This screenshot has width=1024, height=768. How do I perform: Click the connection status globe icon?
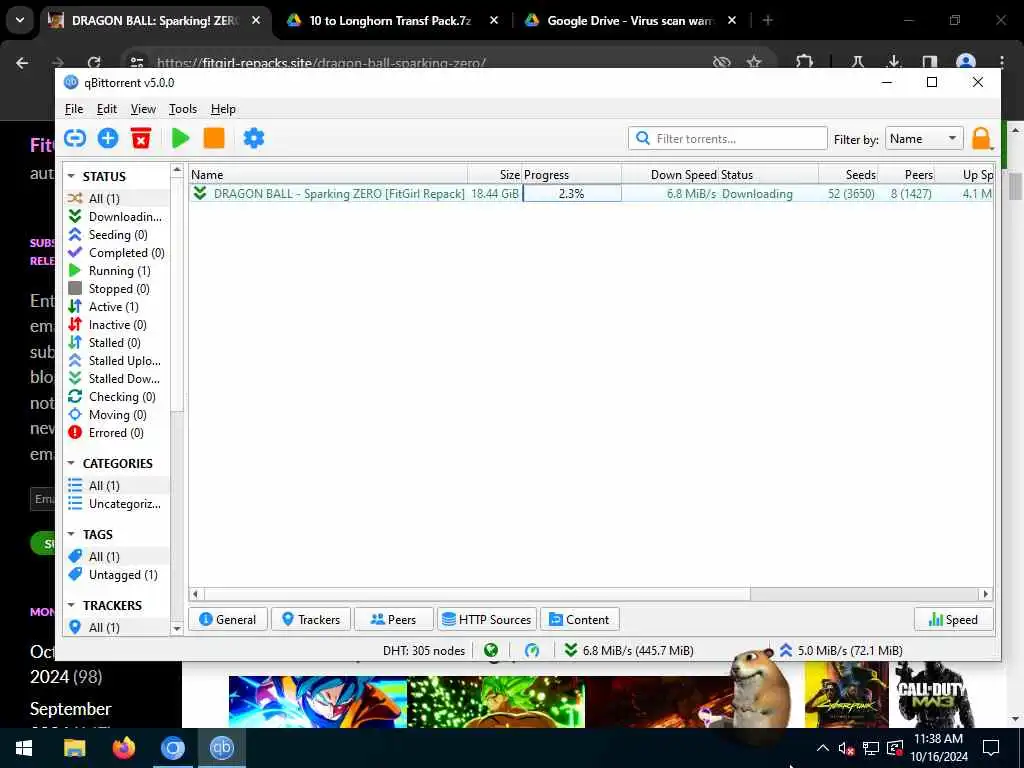491,650
